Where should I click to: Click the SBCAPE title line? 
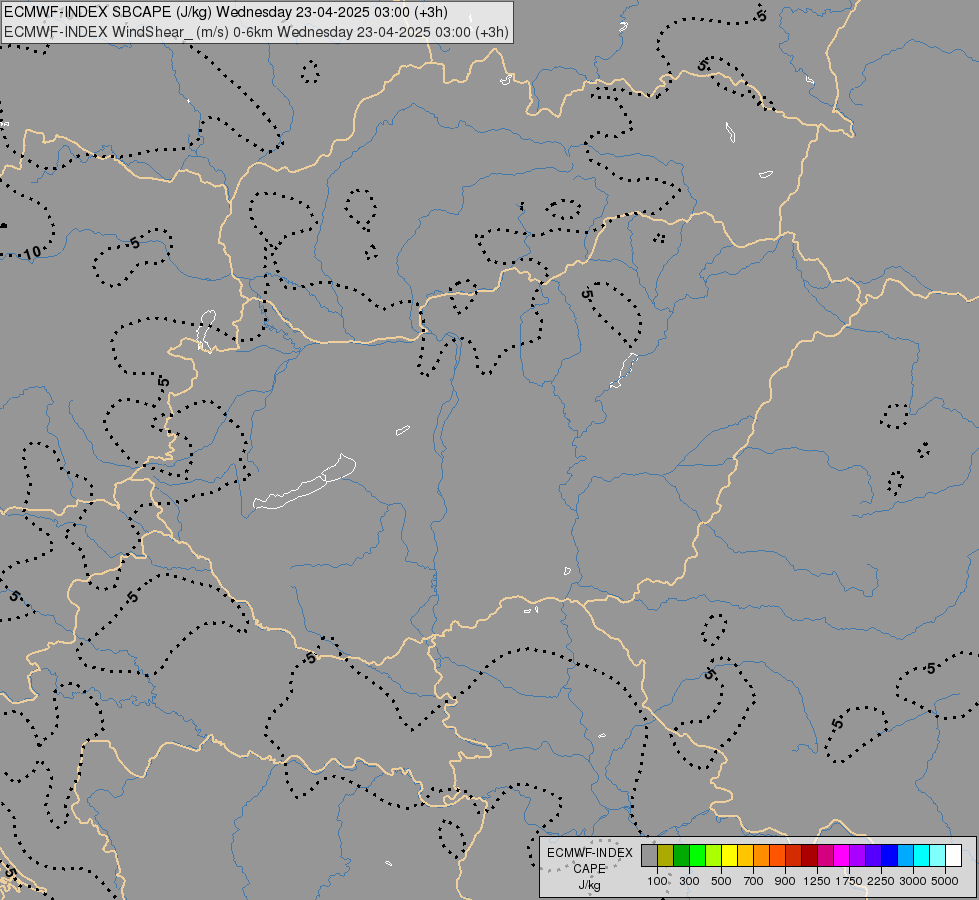[226, 12]
